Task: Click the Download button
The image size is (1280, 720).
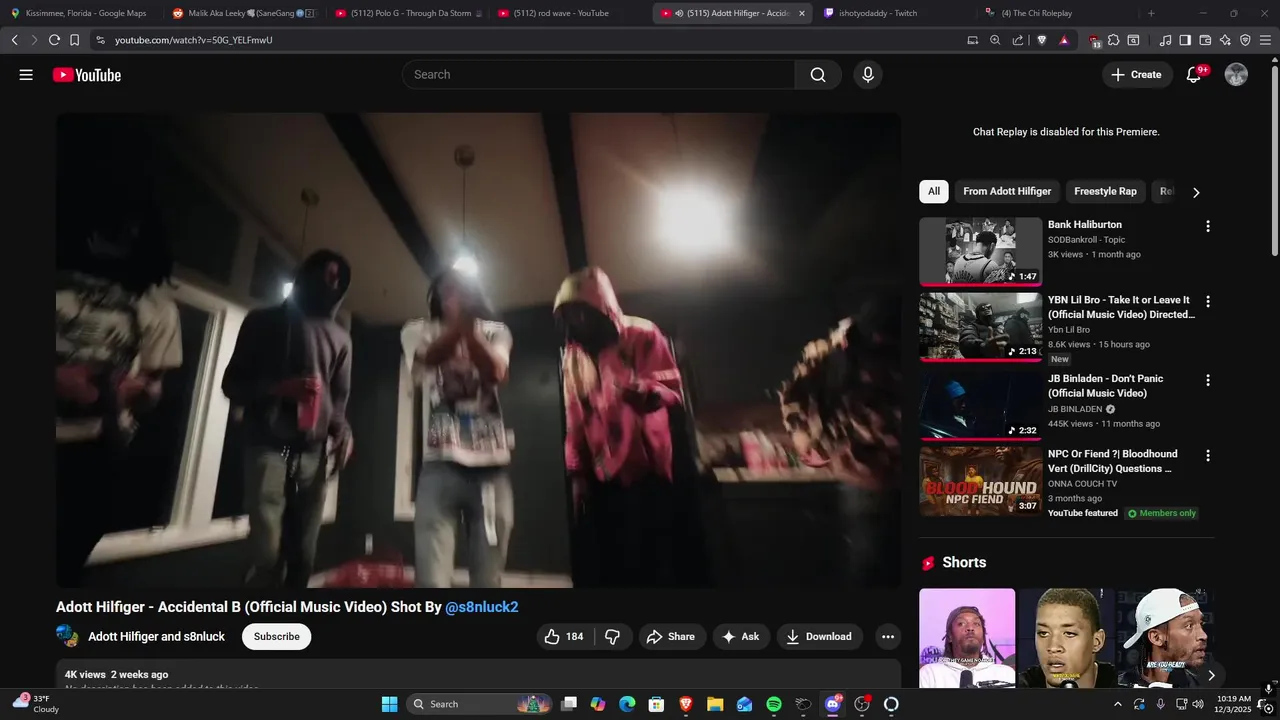Action: coord(819,637)
